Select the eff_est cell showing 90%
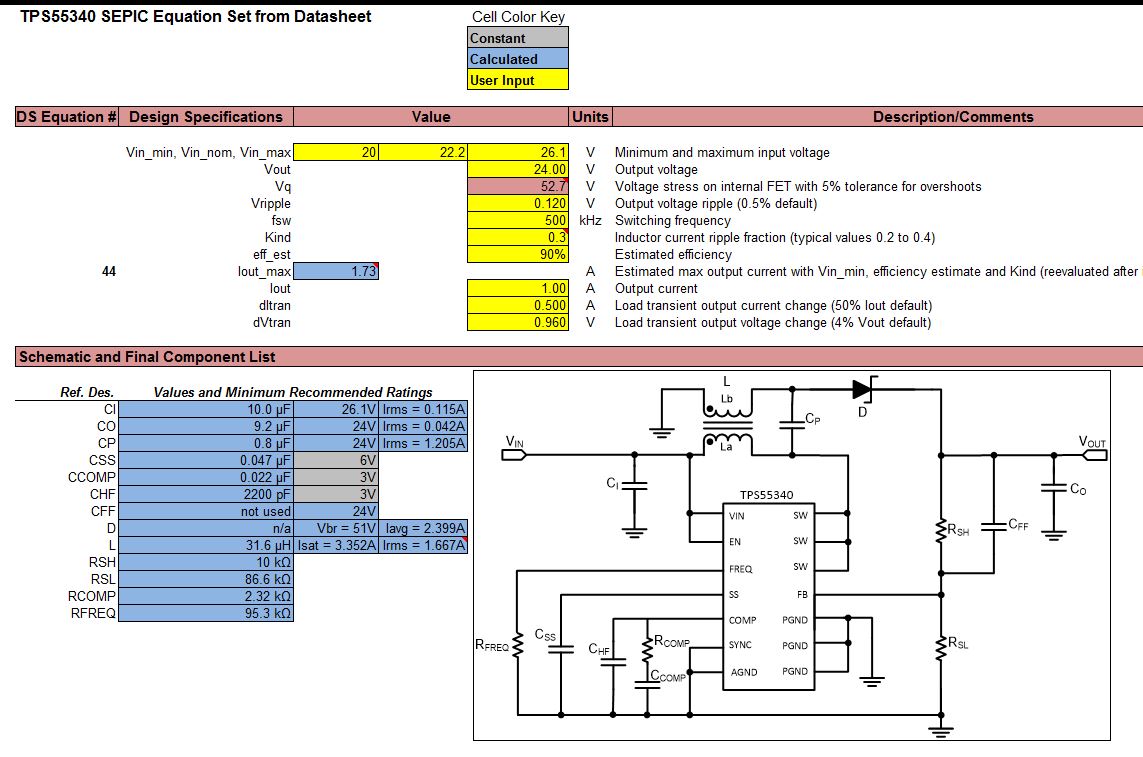This screenshot has width=1143, height=757. (x=518, y=254)
